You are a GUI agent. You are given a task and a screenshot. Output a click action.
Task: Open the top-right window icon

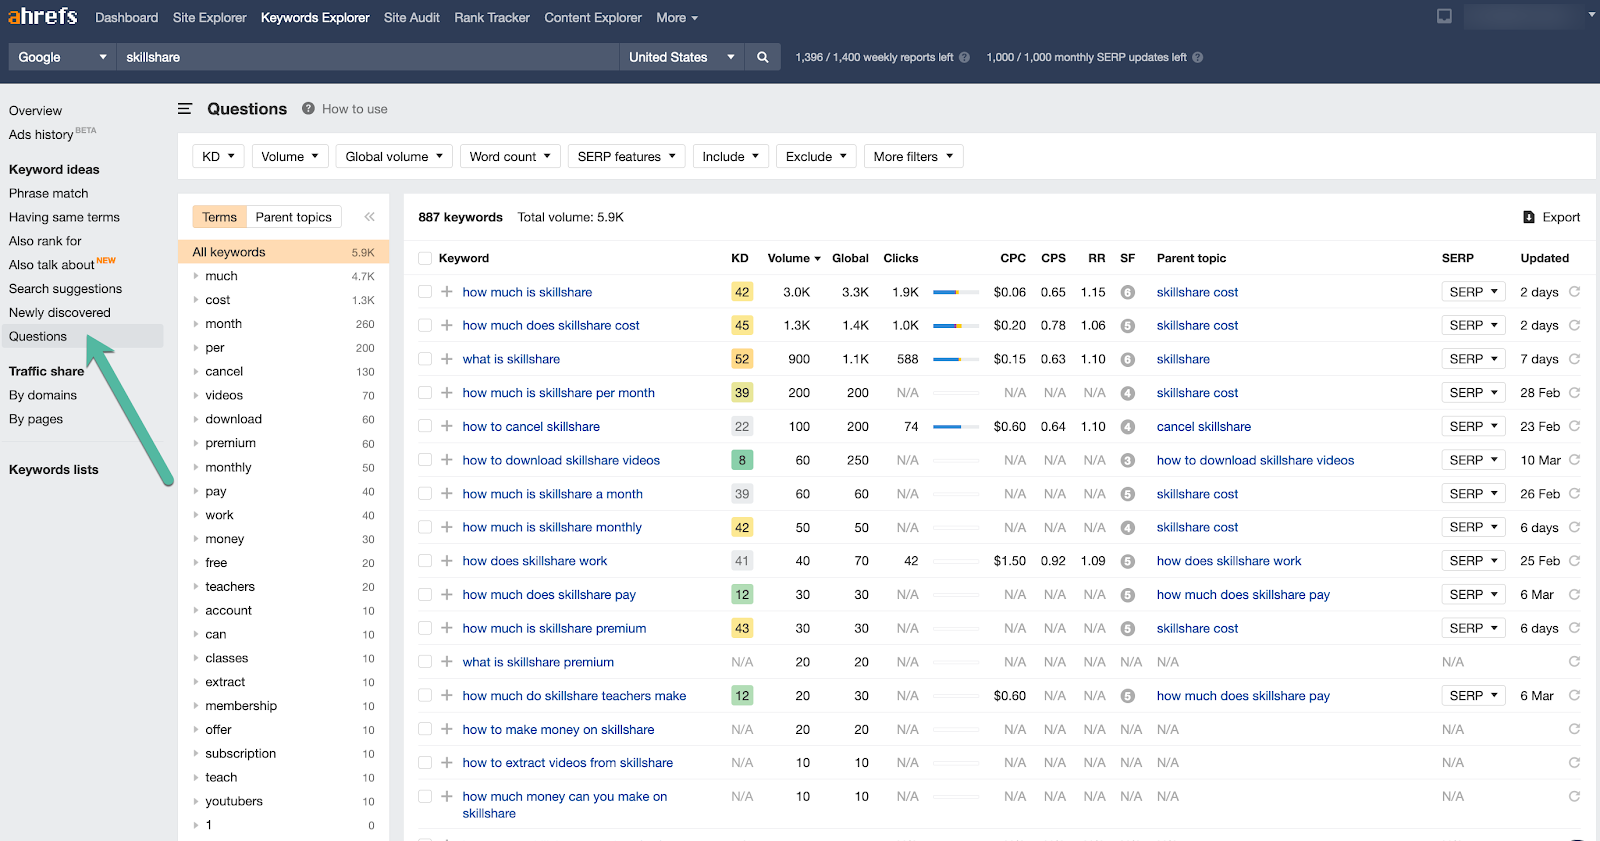[x=1444, y=16]
